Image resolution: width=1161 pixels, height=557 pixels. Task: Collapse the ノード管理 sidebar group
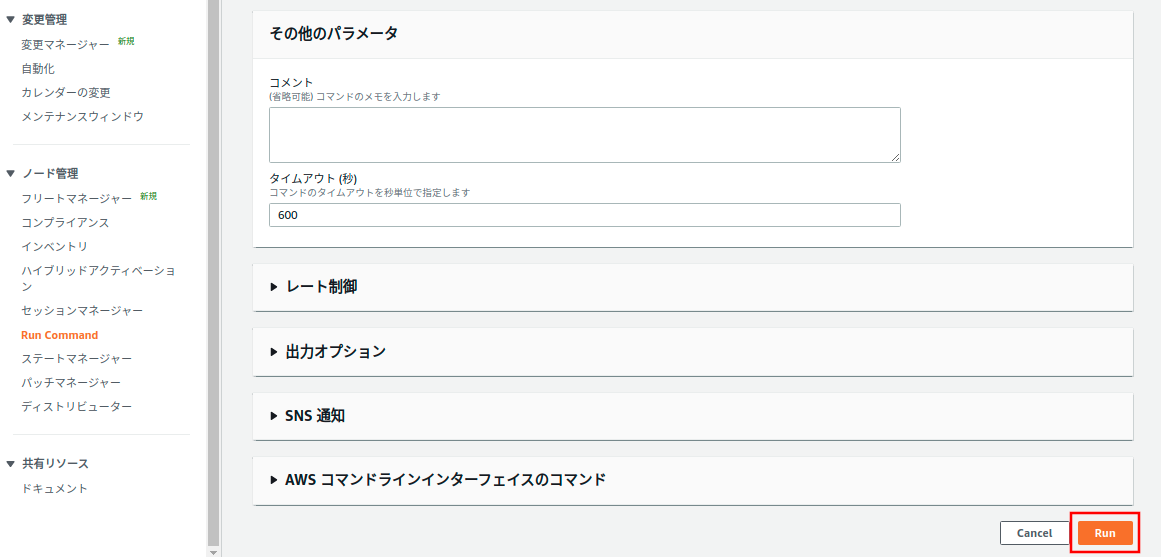(11, 173)
